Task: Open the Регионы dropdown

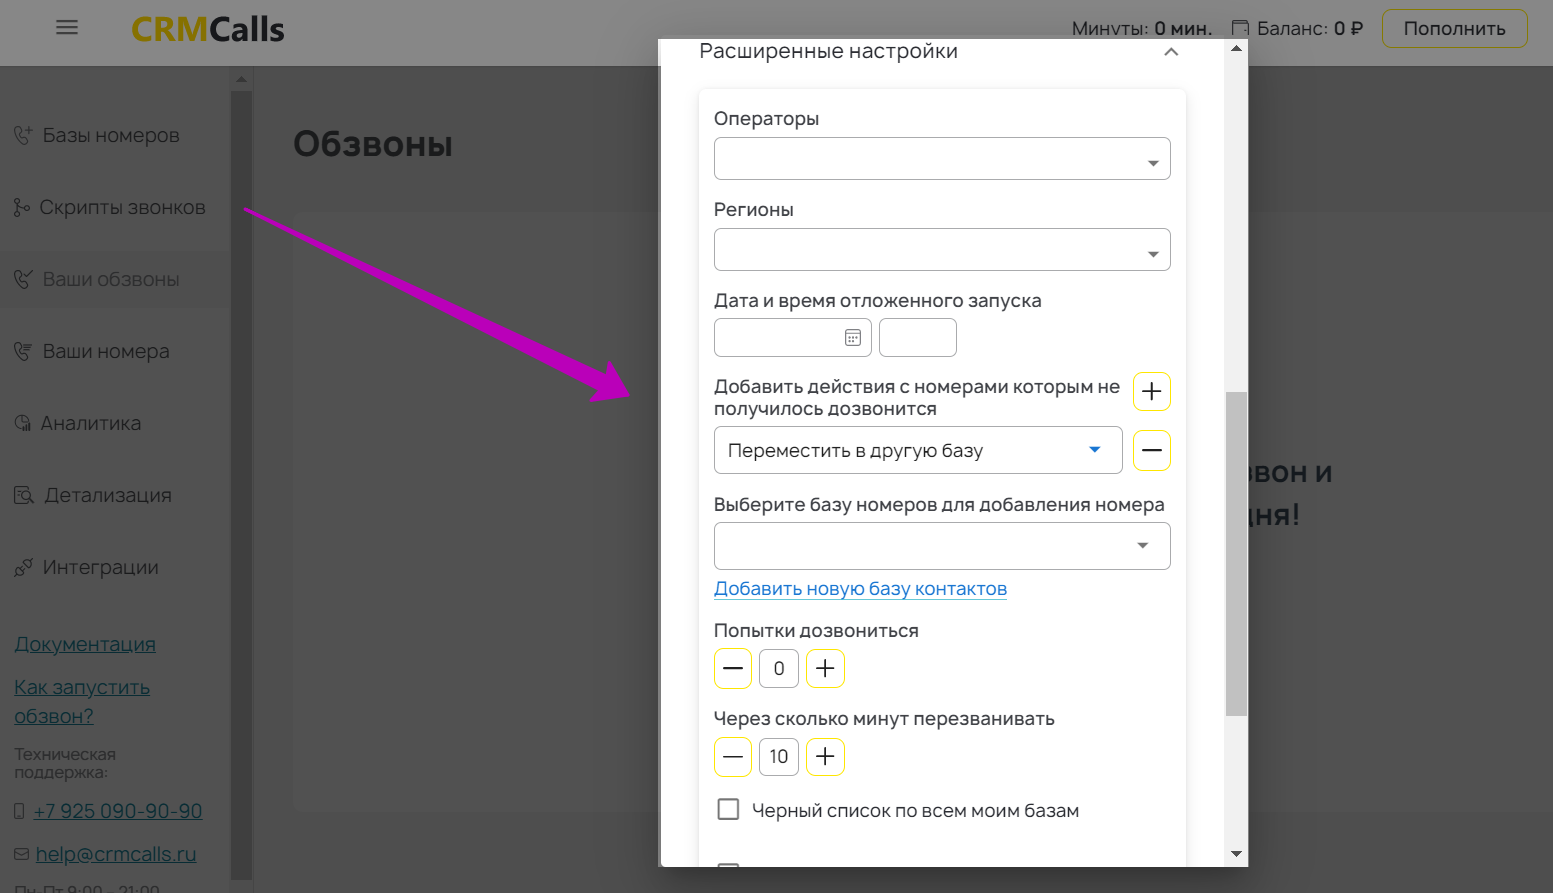Action: (941, 250)
